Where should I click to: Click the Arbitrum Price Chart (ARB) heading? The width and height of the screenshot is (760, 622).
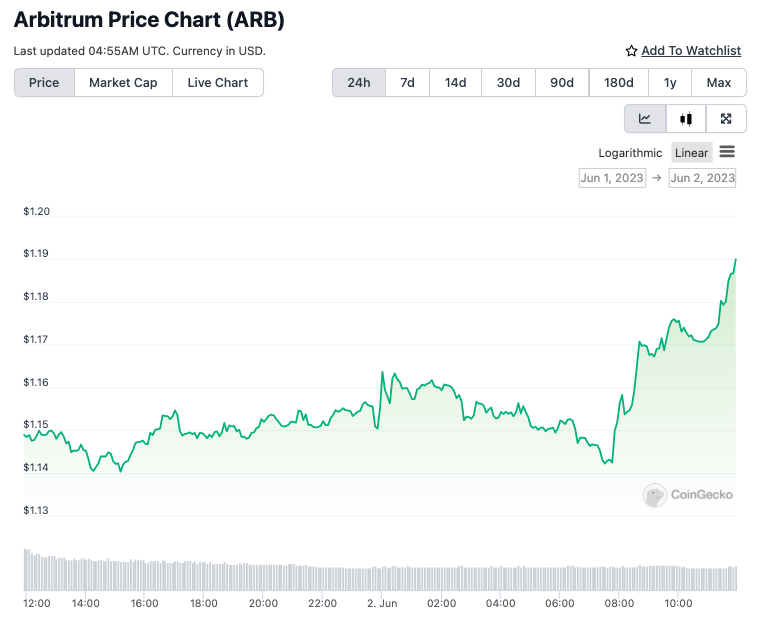click(149, 20)
